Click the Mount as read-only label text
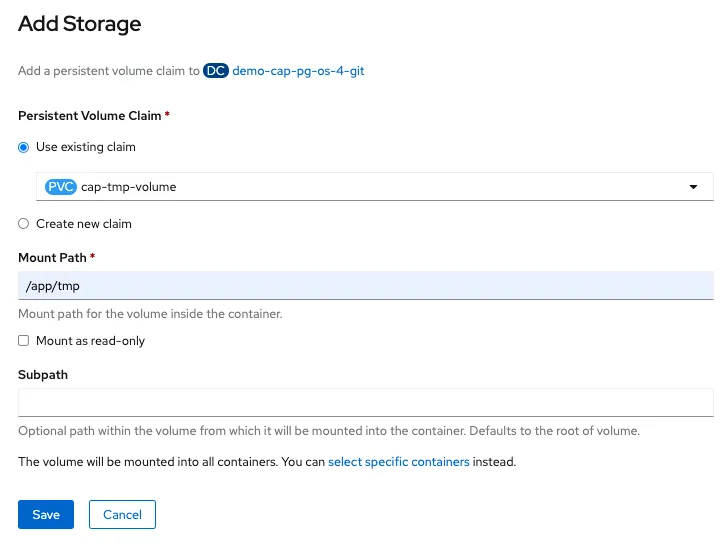This screenshot has width=728, height=544. coord(90,341)
